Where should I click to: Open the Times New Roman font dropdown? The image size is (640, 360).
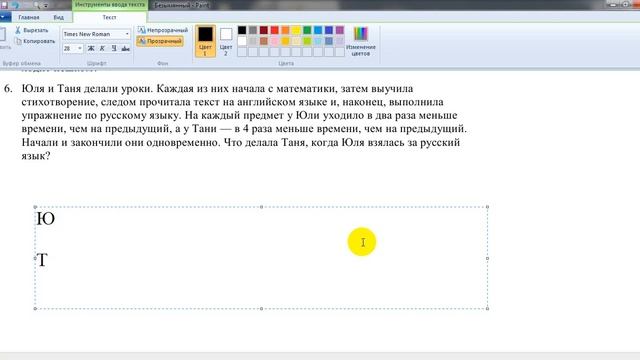[127, 34]
